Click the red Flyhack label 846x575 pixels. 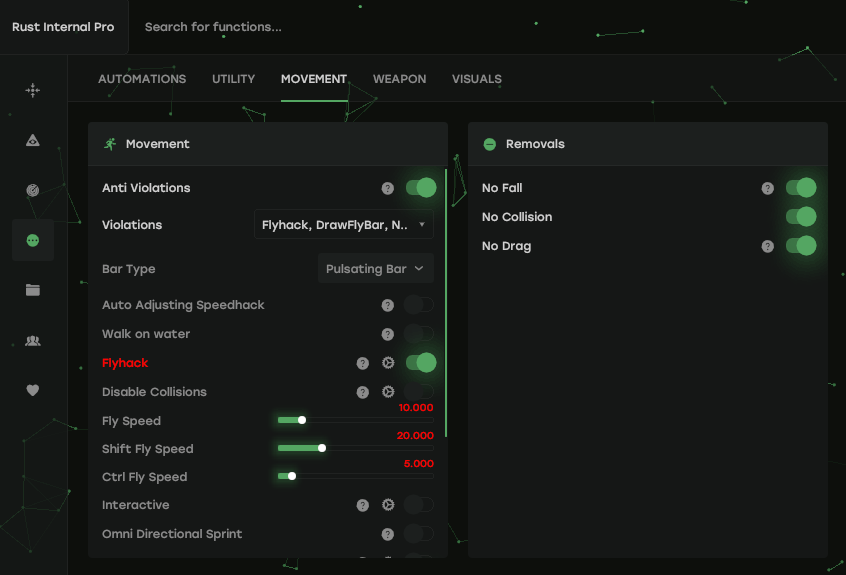pos(125,363)
